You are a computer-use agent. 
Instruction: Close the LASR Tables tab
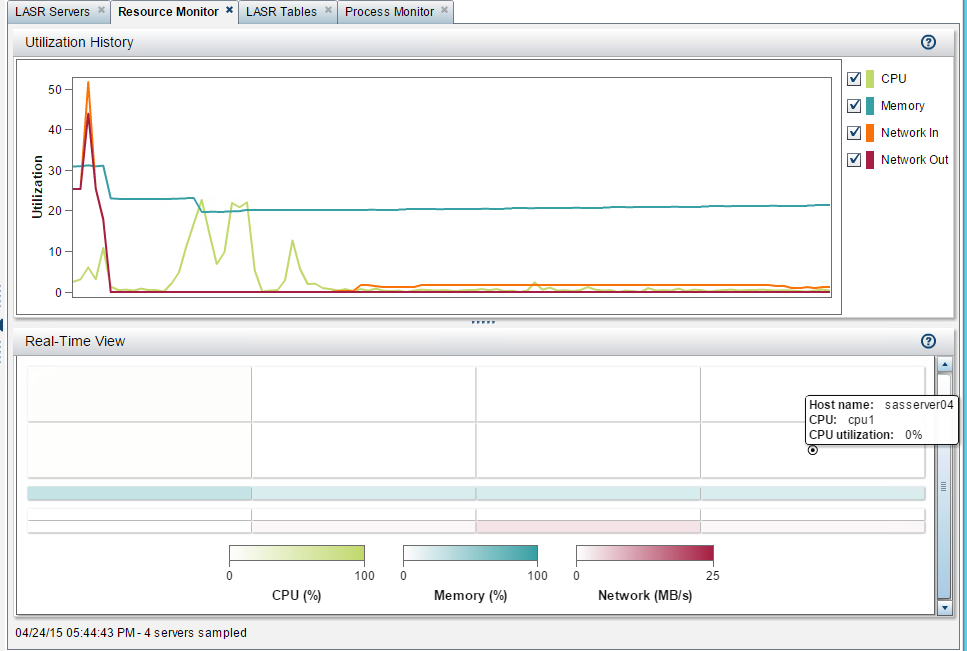tap(328, 10)
